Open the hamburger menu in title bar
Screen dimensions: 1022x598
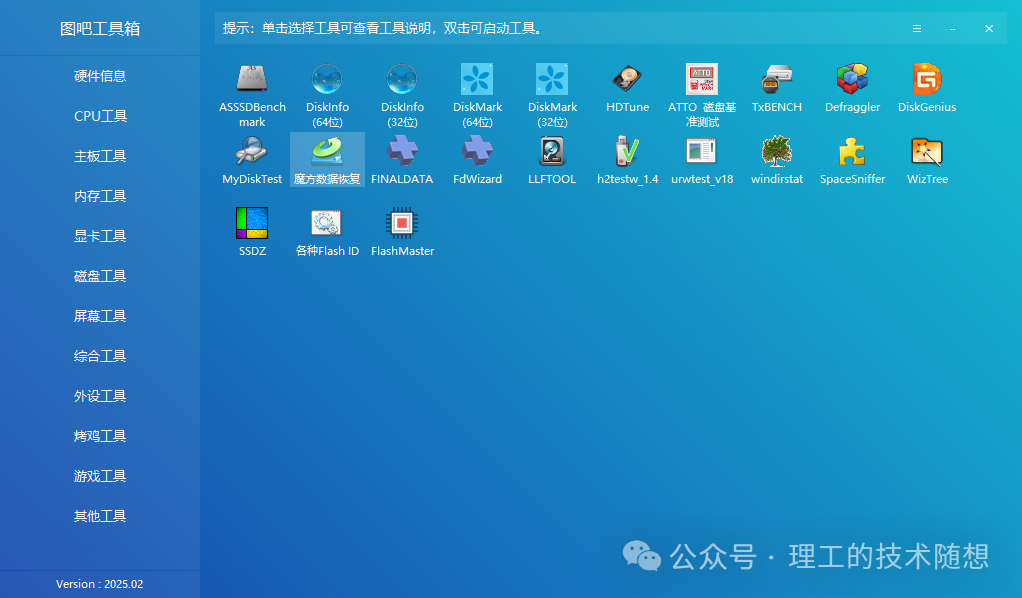pos(917,28)
